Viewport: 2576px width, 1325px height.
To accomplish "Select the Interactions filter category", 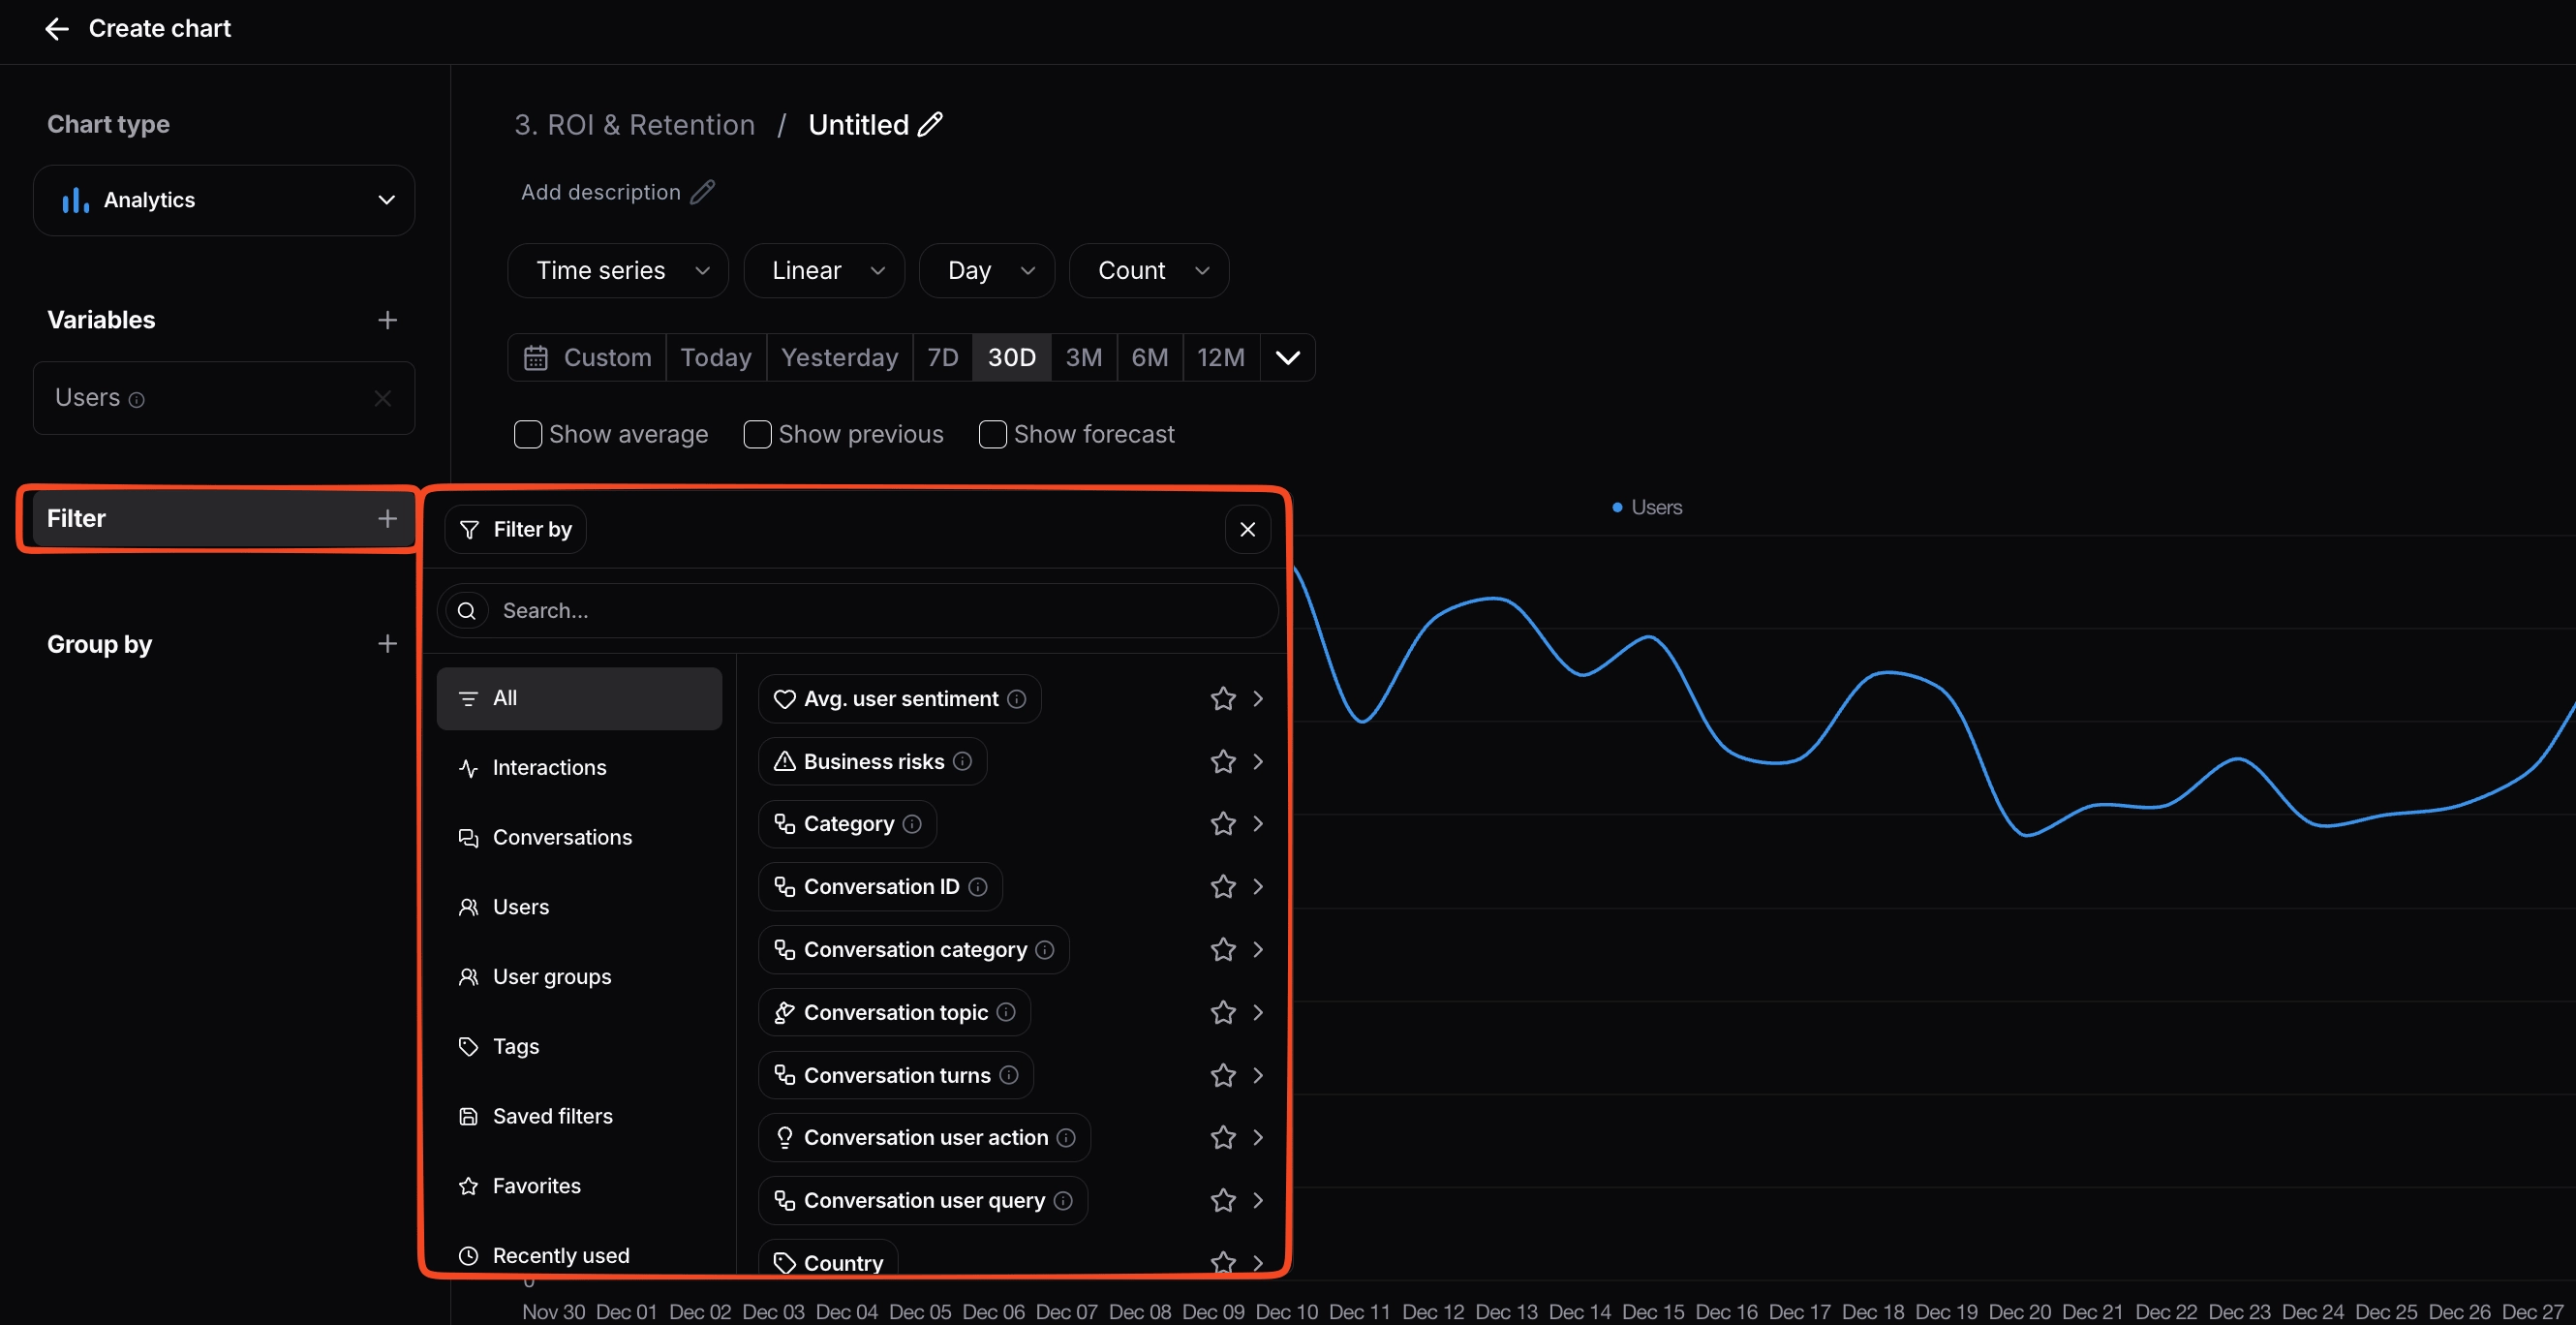I will (579, 768).
